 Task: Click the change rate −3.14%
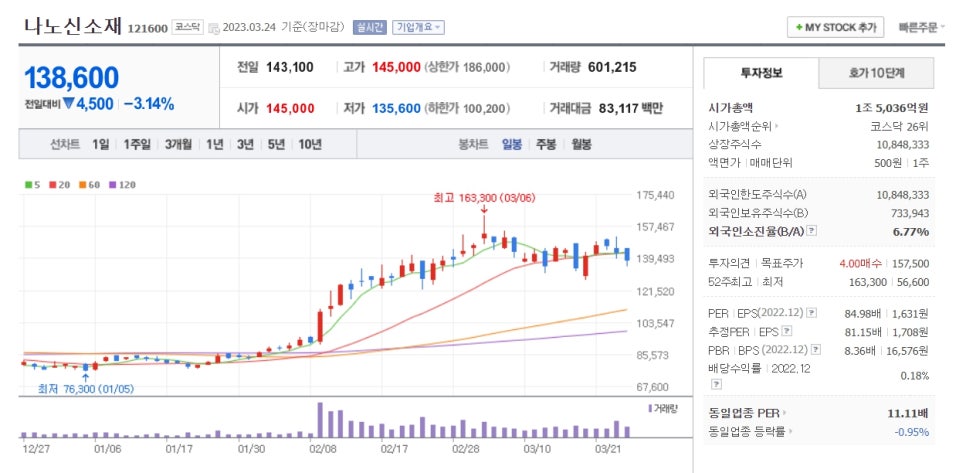tap(148, 104)
